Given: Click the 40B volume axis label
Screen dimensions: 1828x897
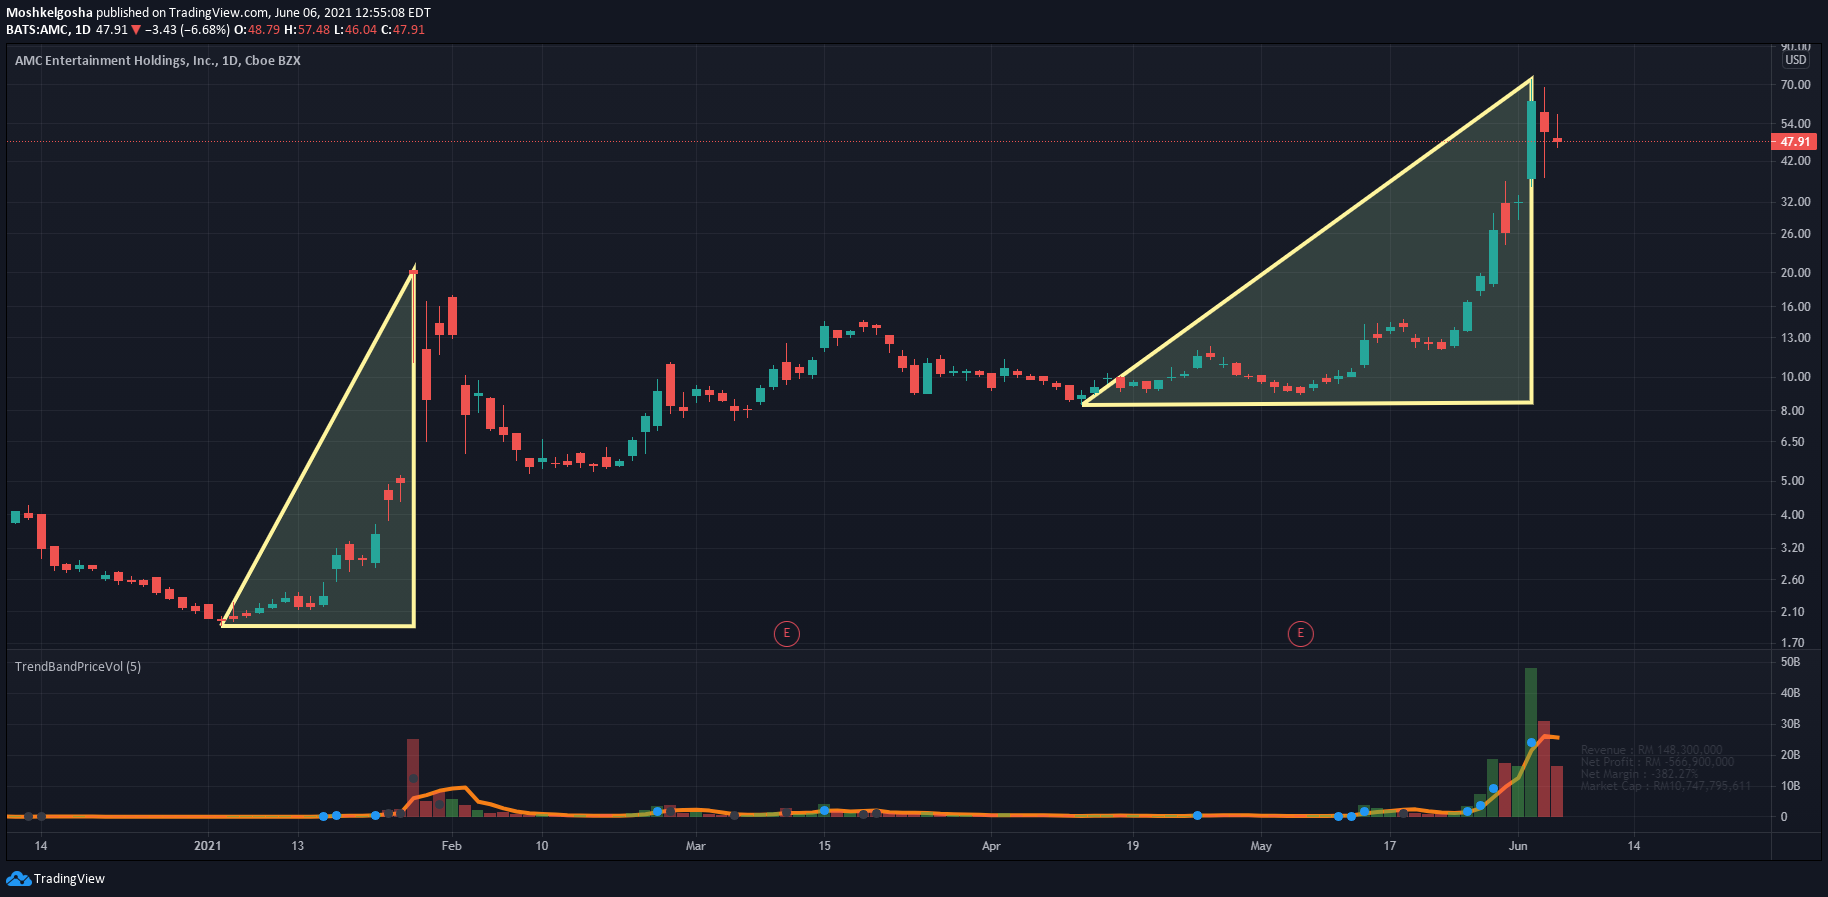Looking at the screenshot, I should 1790,693.
